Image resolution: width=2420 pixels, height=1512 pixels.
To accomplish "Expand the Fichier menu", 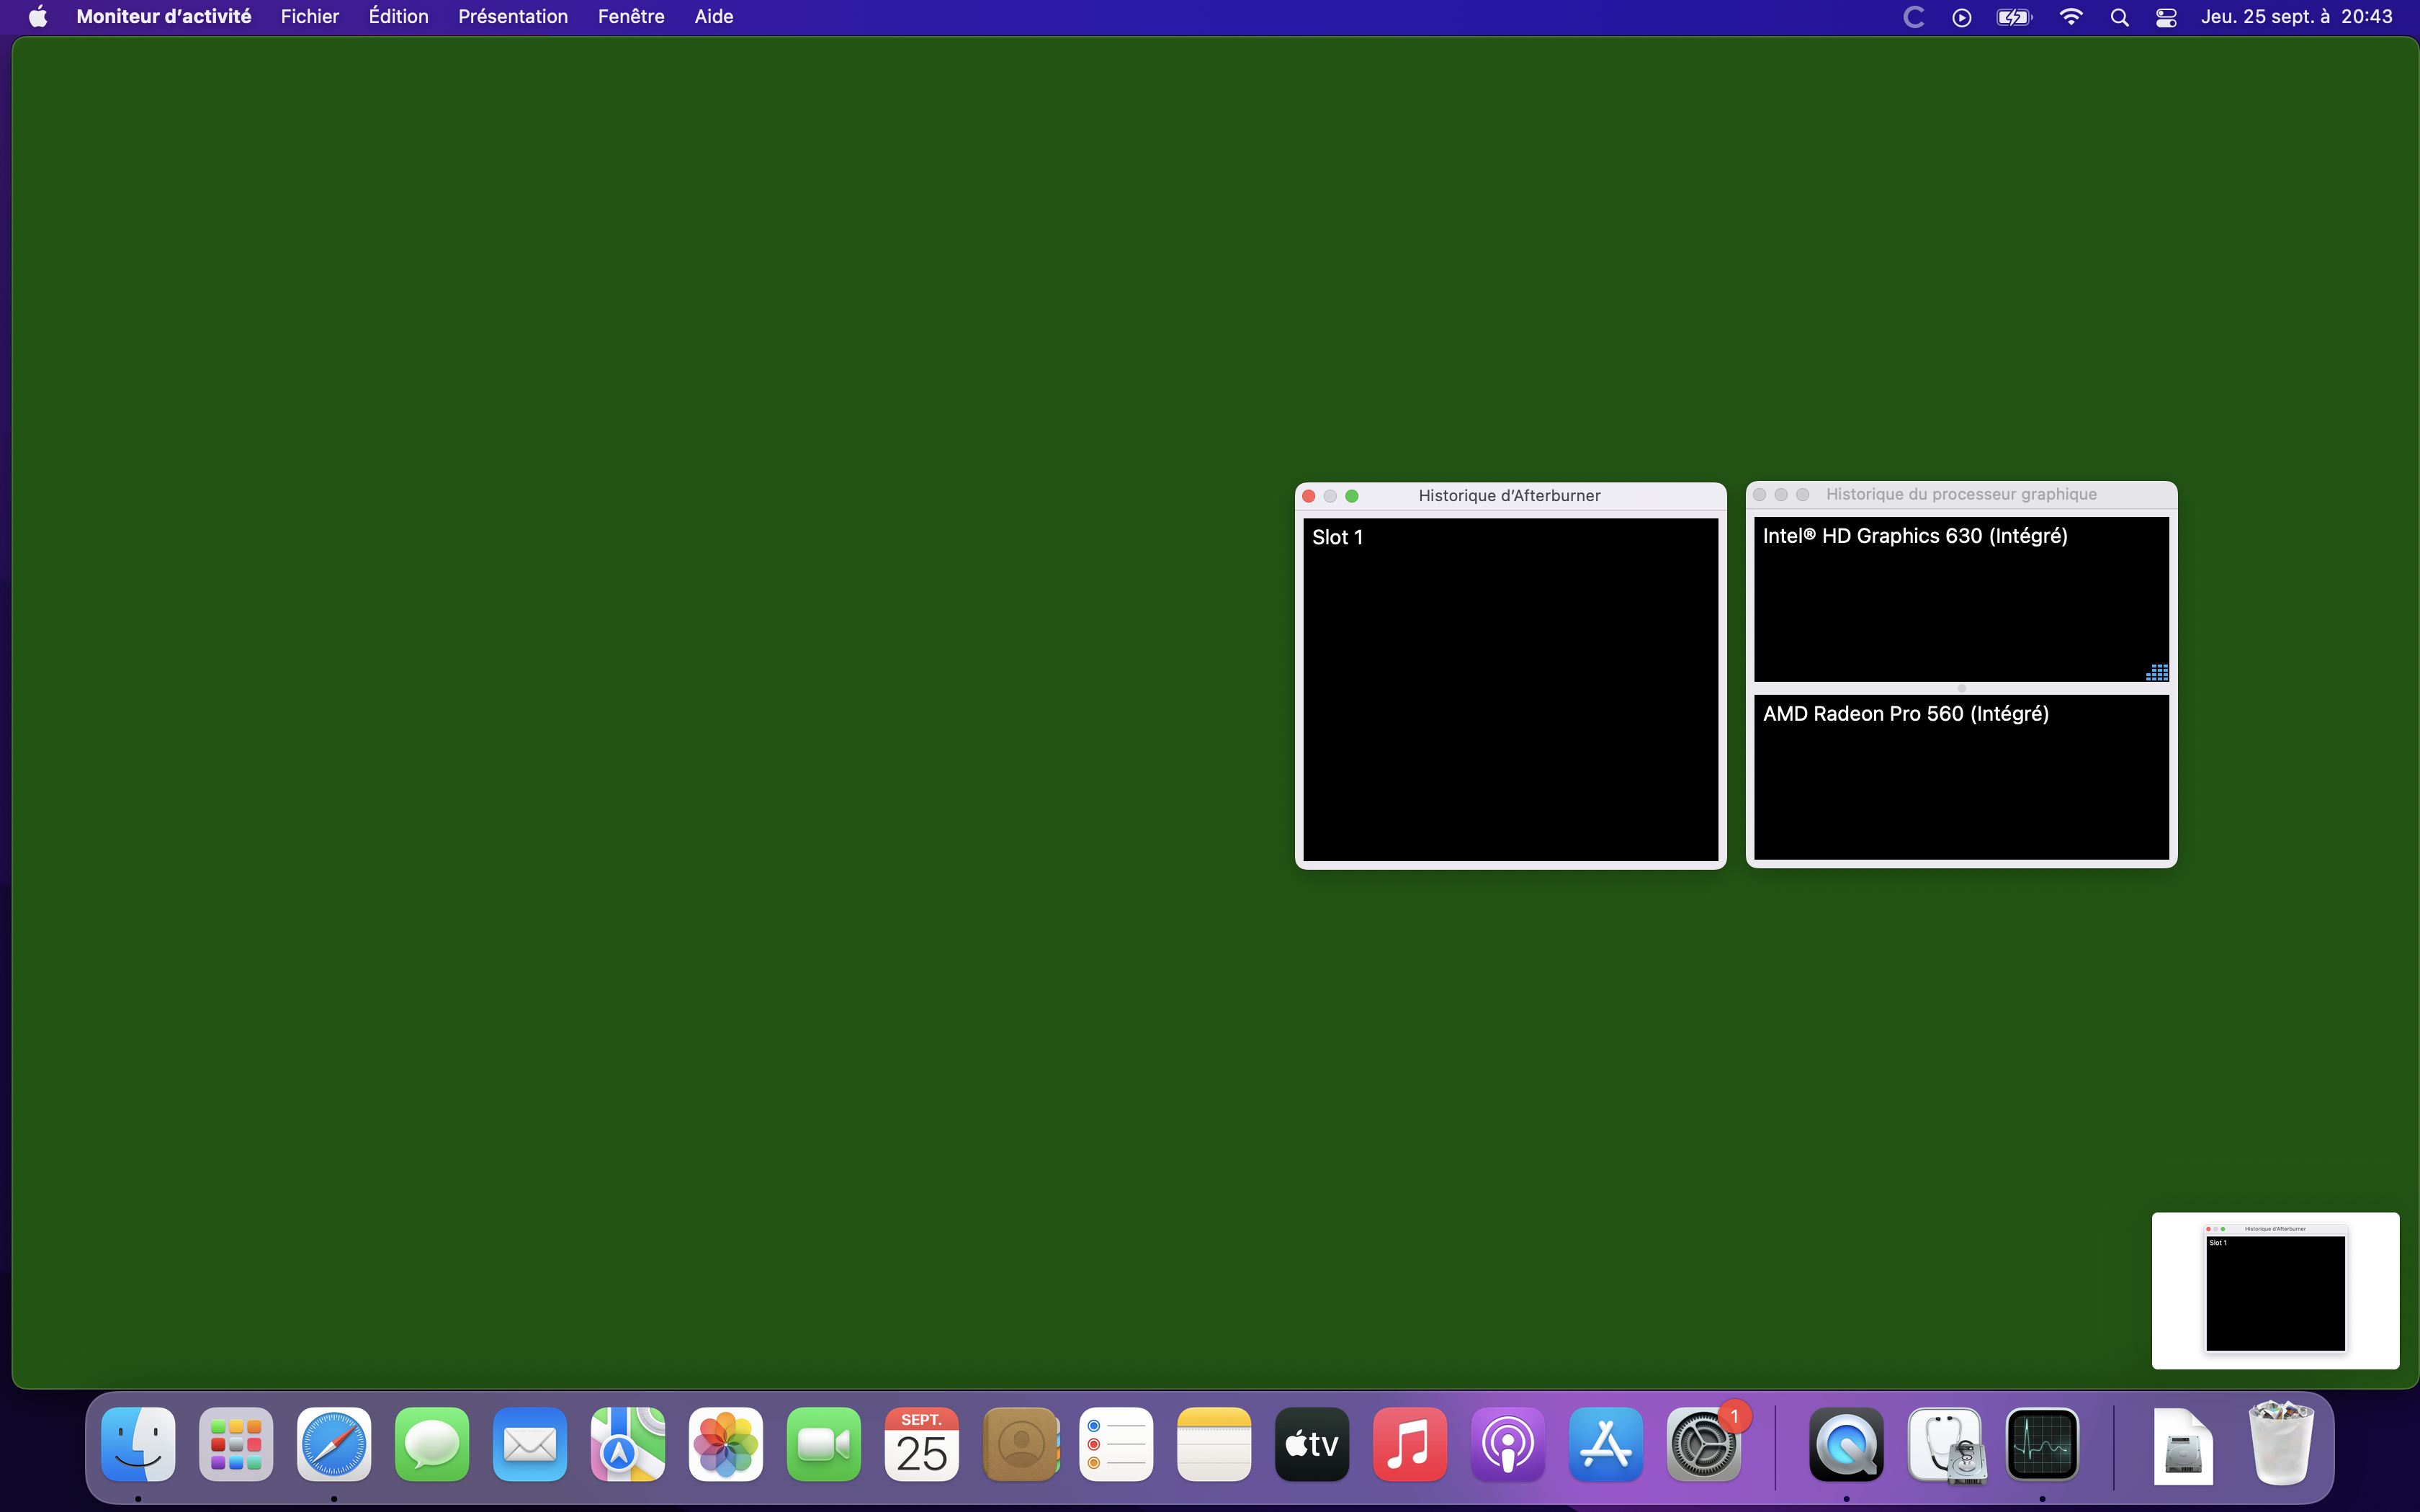I will [x=309, y=17].
